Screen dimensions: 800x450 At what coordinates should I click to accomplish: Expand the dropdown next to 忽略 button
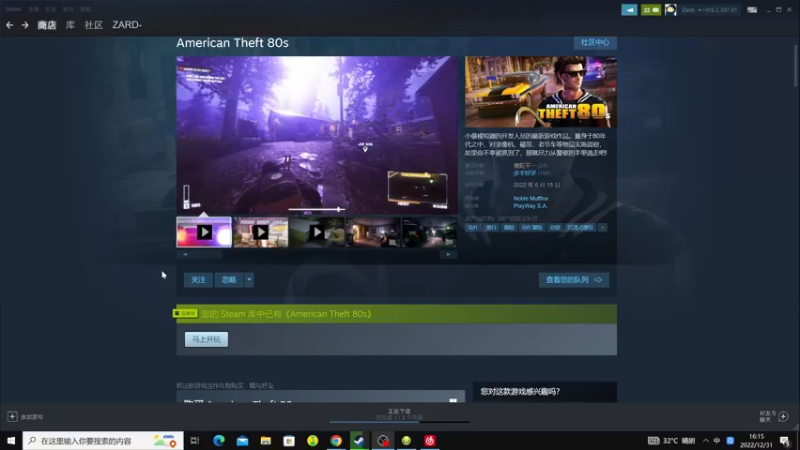[x=249, y=280]
